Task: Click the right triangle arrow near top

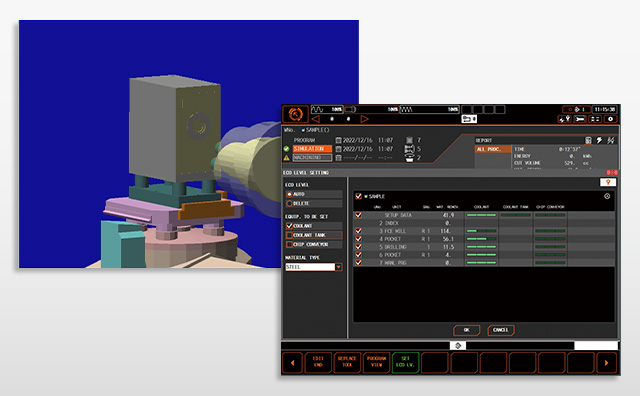Action: (364, 119)
